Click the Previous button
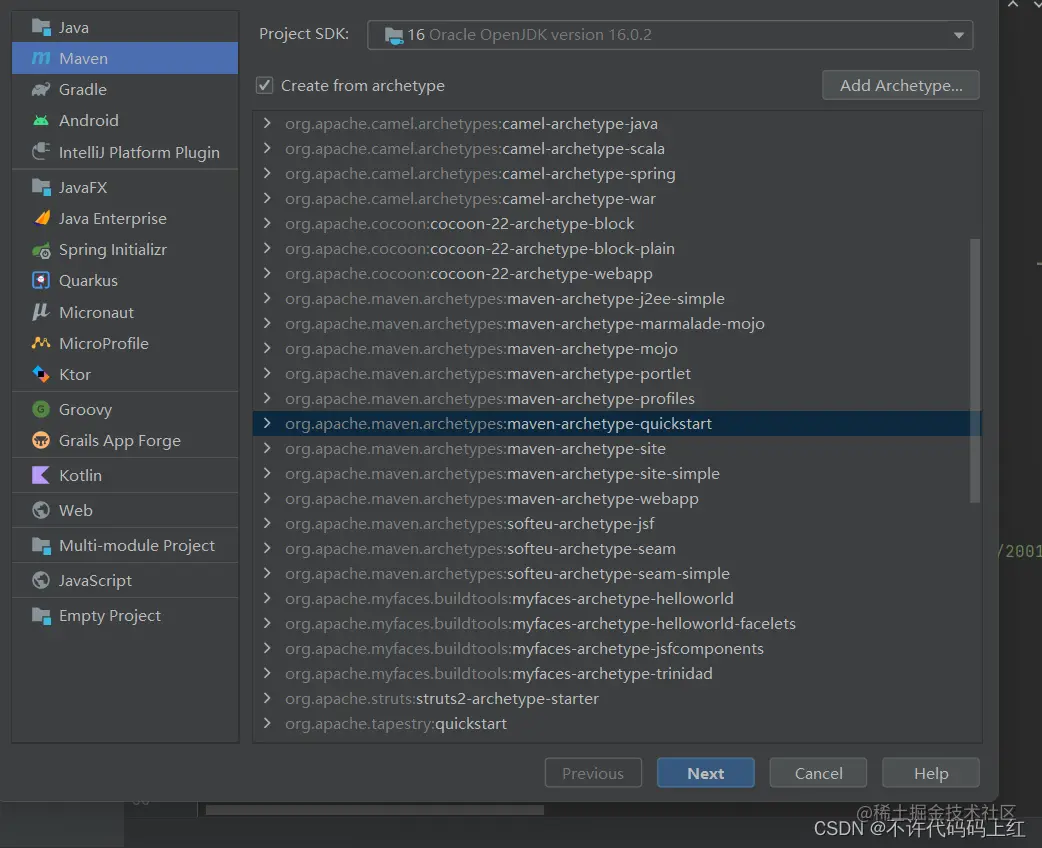 (x=593, y=773)
